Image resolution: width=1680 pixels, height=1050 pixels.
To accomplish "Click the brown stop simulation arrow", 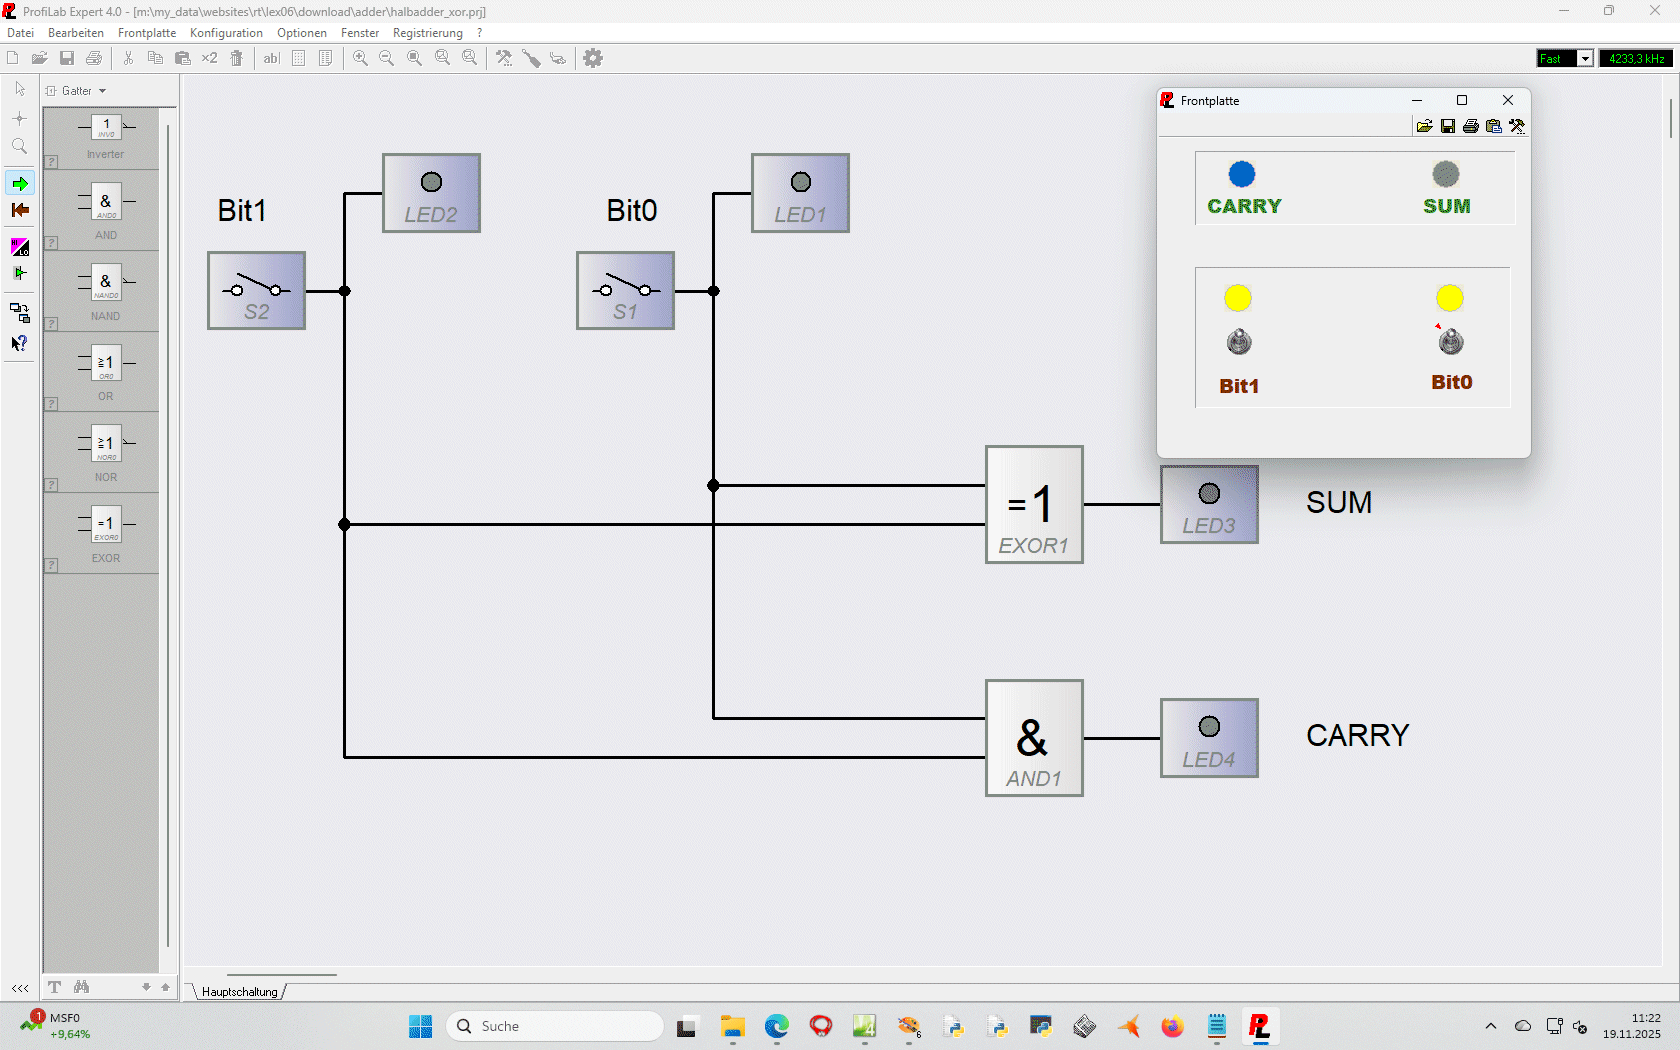I will pos(20,210).
